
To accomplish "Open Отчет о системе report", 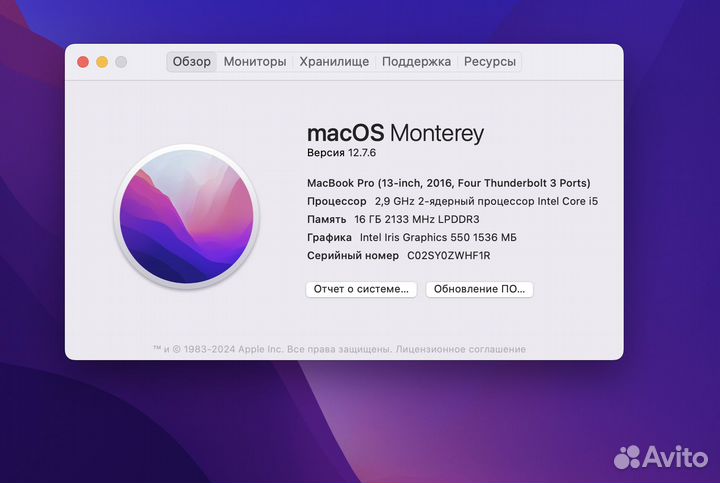I will [361, 289].
